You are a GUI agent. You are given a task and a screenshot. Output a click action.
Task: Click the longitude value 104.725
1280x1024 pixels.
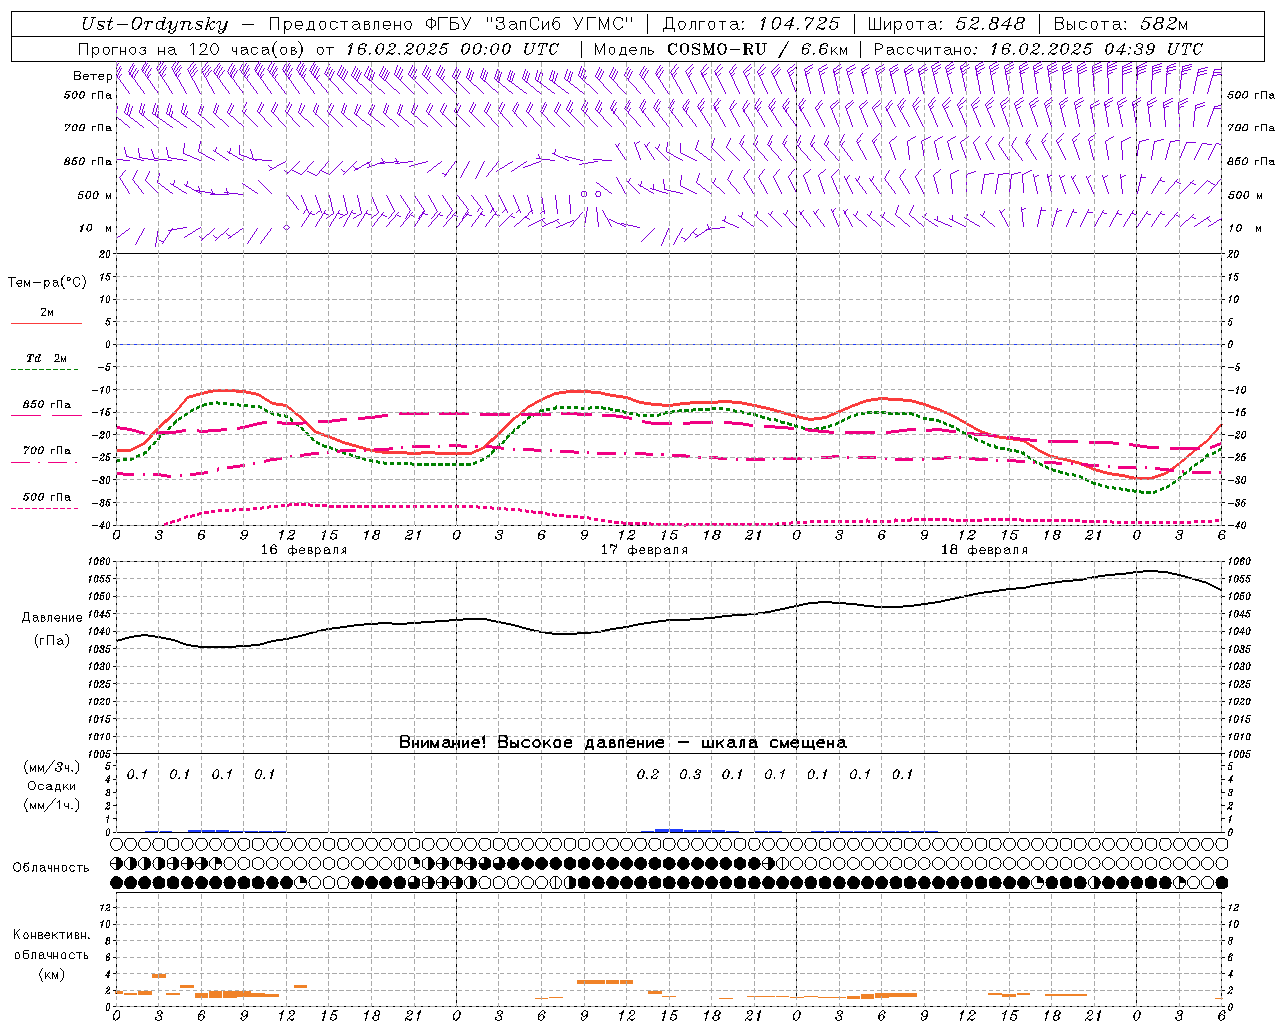point(799,25)
